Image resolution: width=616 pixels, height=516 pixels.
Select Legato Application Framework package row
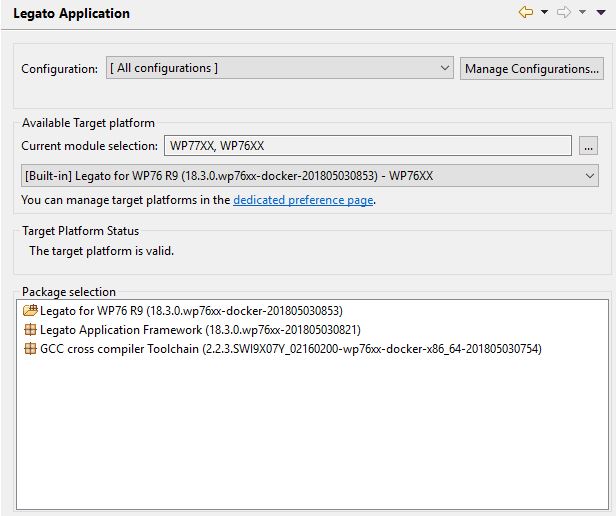tap(200, 330)
